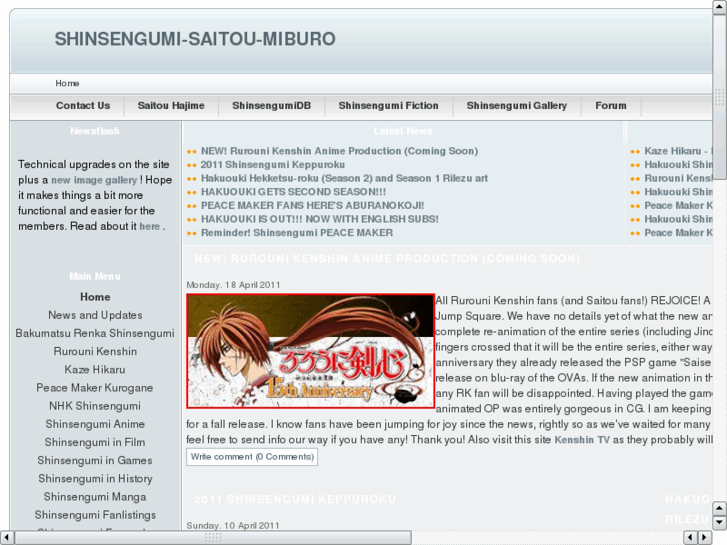Screen dimensions: 727x545
Task: Click the Home breadcrumb link
Action: click(67, 83)
